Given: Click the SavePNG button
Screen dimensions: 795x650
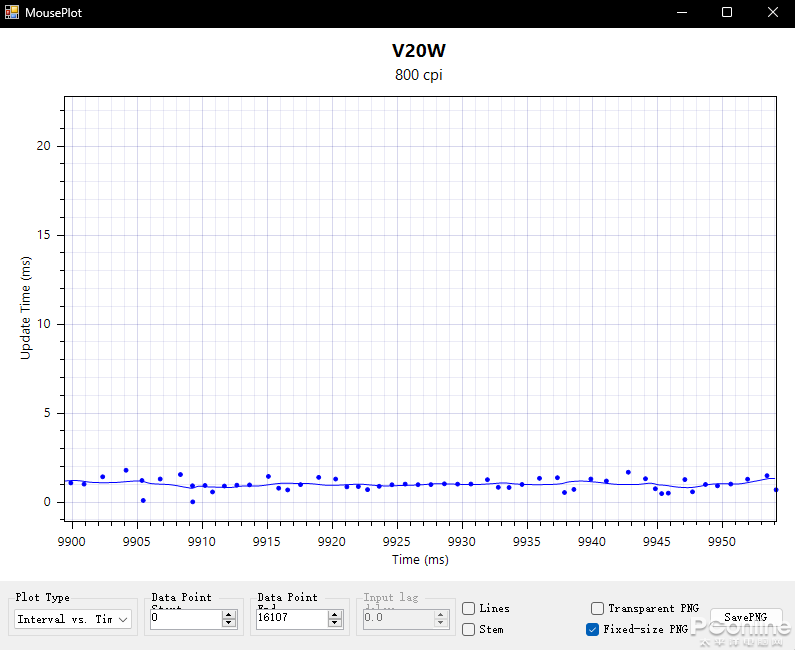Looking at the screenshot, I should click(745, 617).
